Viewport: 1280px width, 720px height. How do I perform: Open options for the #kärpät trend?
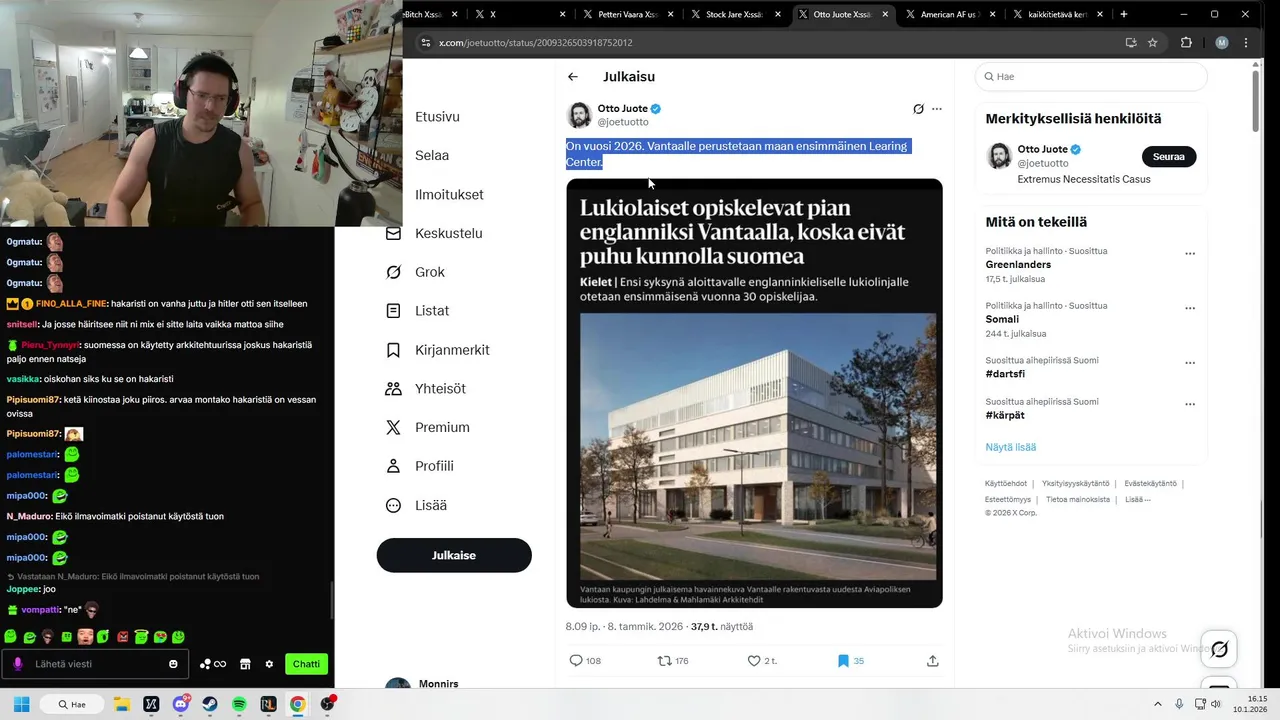coord(1190,404)
